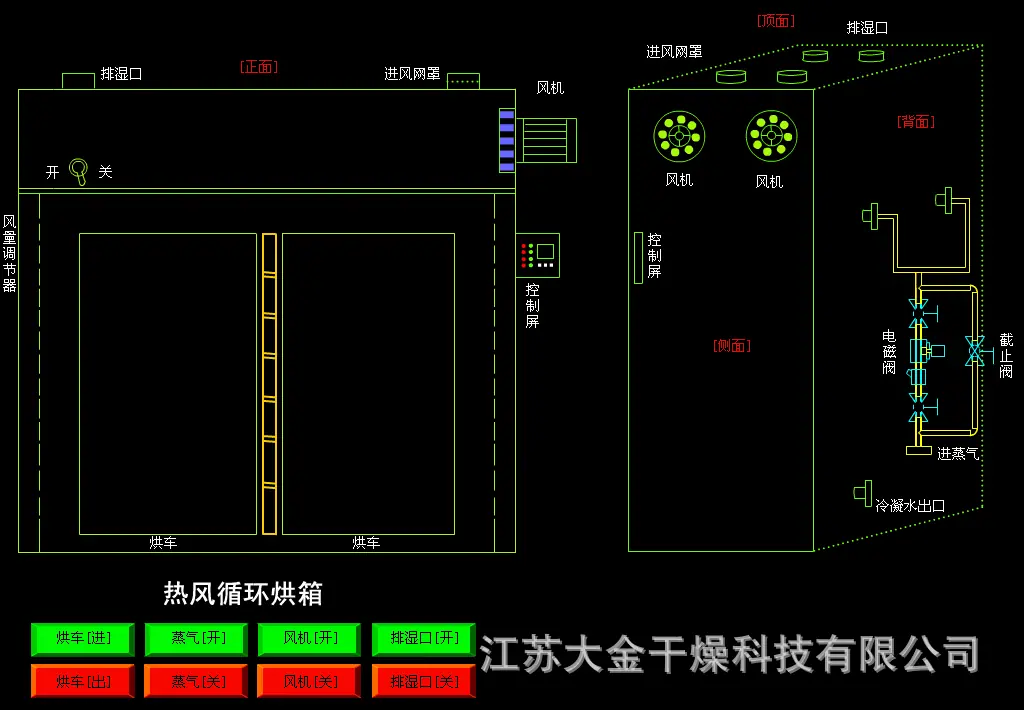Click the front view control screen panel
Viewport: 1024px width, 710px height.
coord(538,255)
